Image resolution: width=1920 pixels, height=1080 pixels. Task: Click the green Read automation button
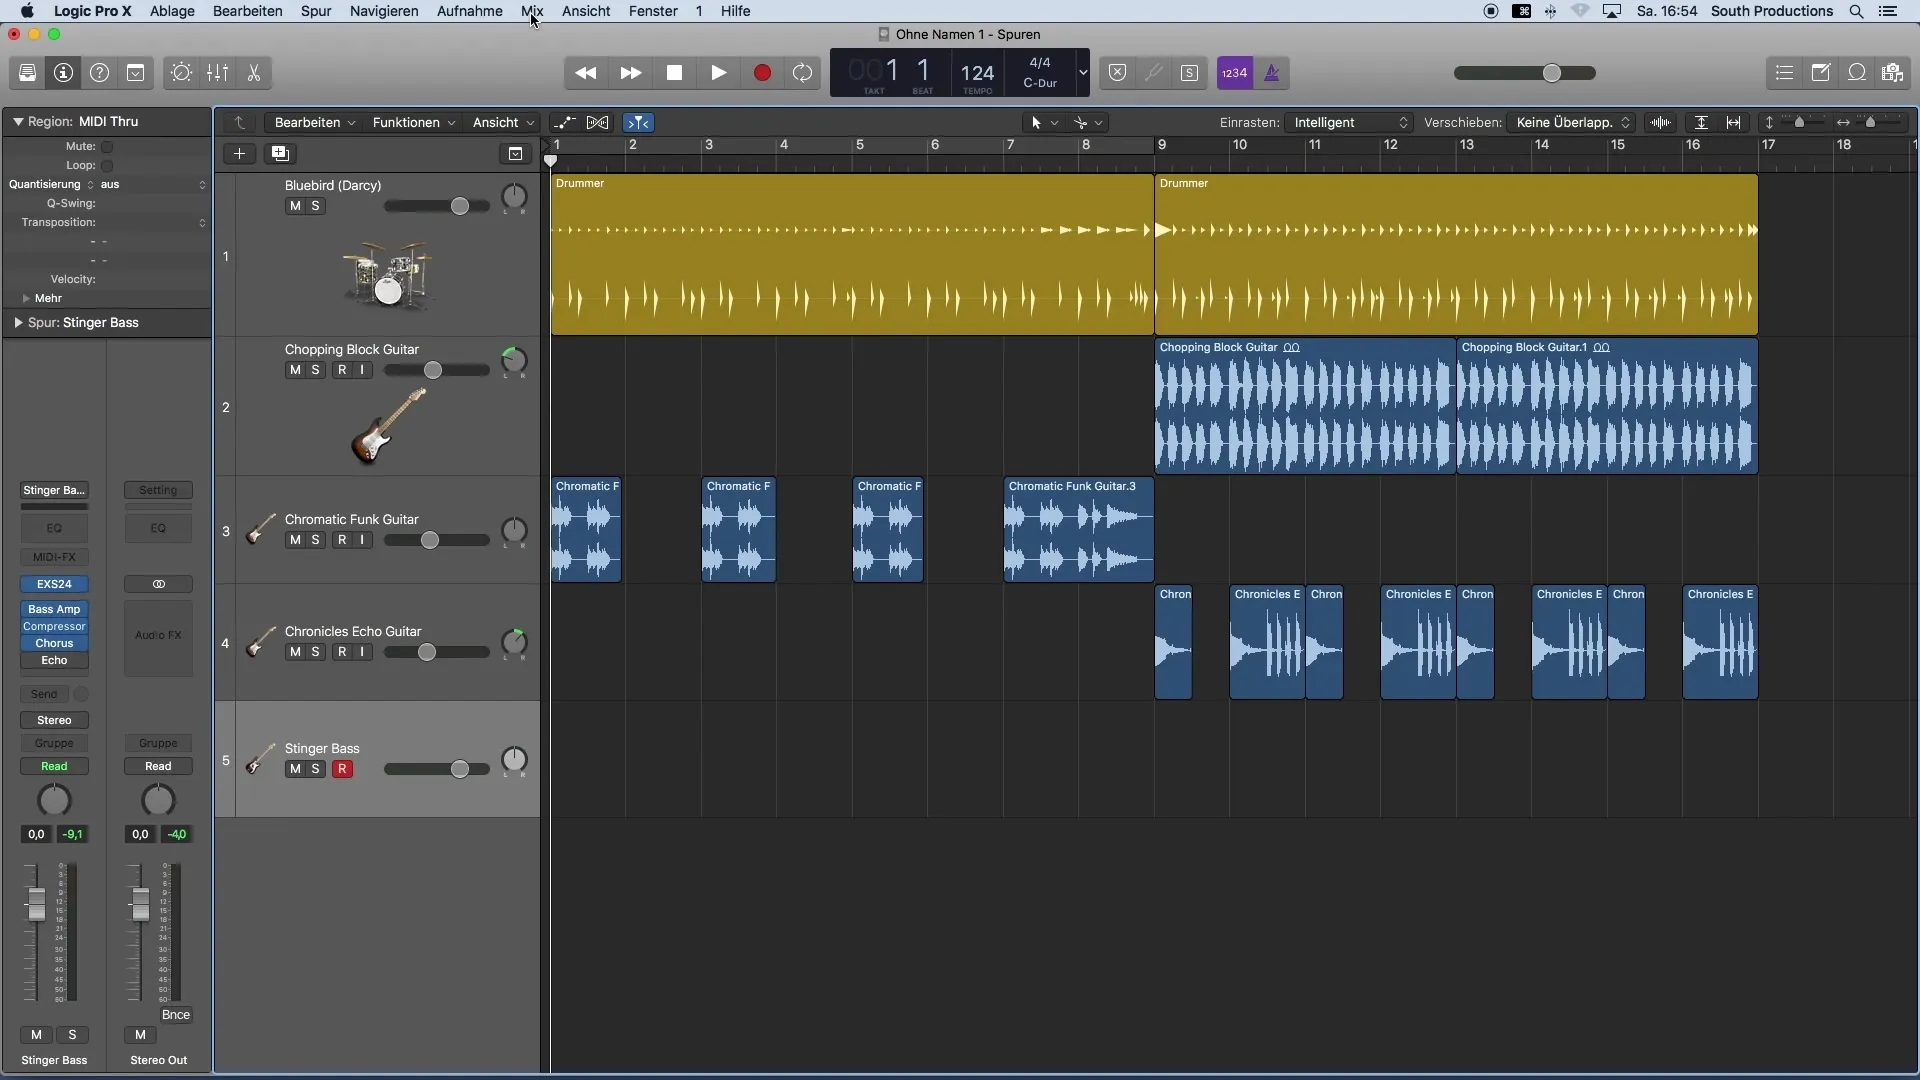[x=54, y=766]
